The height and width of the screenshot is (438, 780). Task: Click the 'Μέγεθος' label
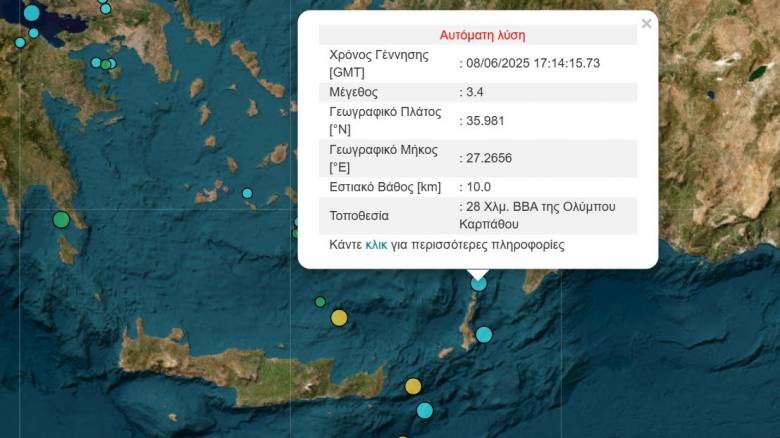354,92
